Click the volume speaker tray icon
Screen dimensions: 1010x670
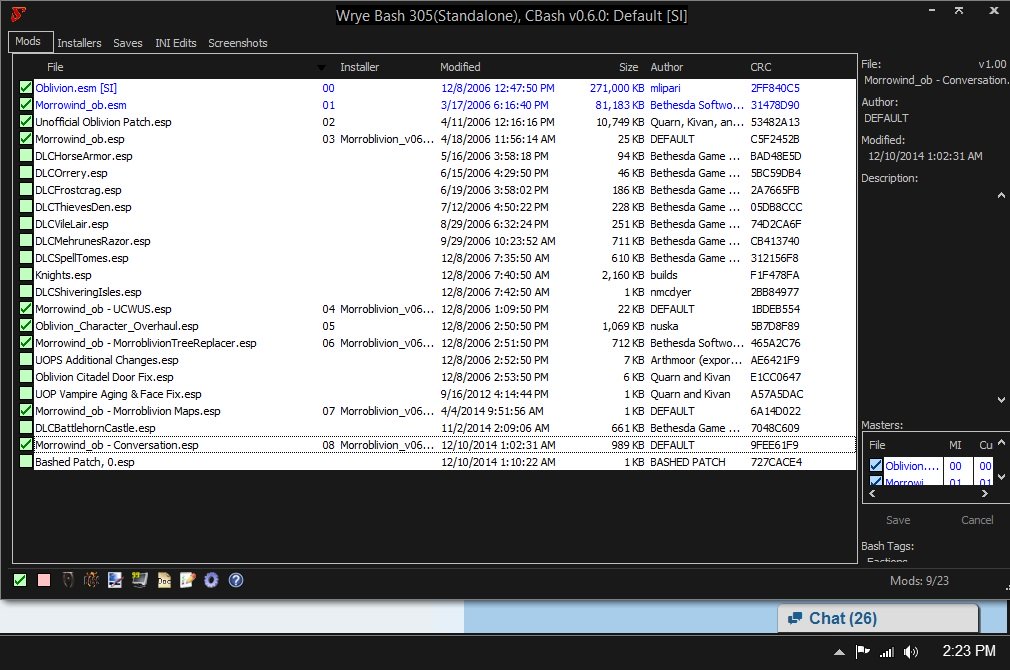[910, 652]
